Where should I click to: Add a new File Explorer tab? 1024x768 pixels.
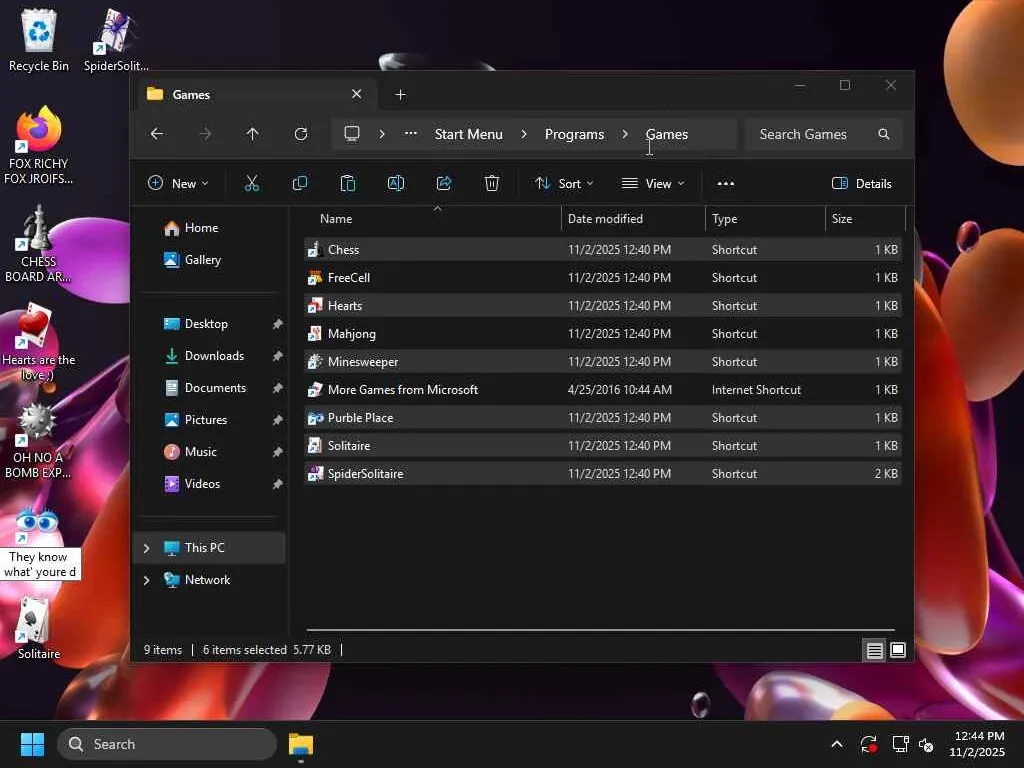[400, 95]
